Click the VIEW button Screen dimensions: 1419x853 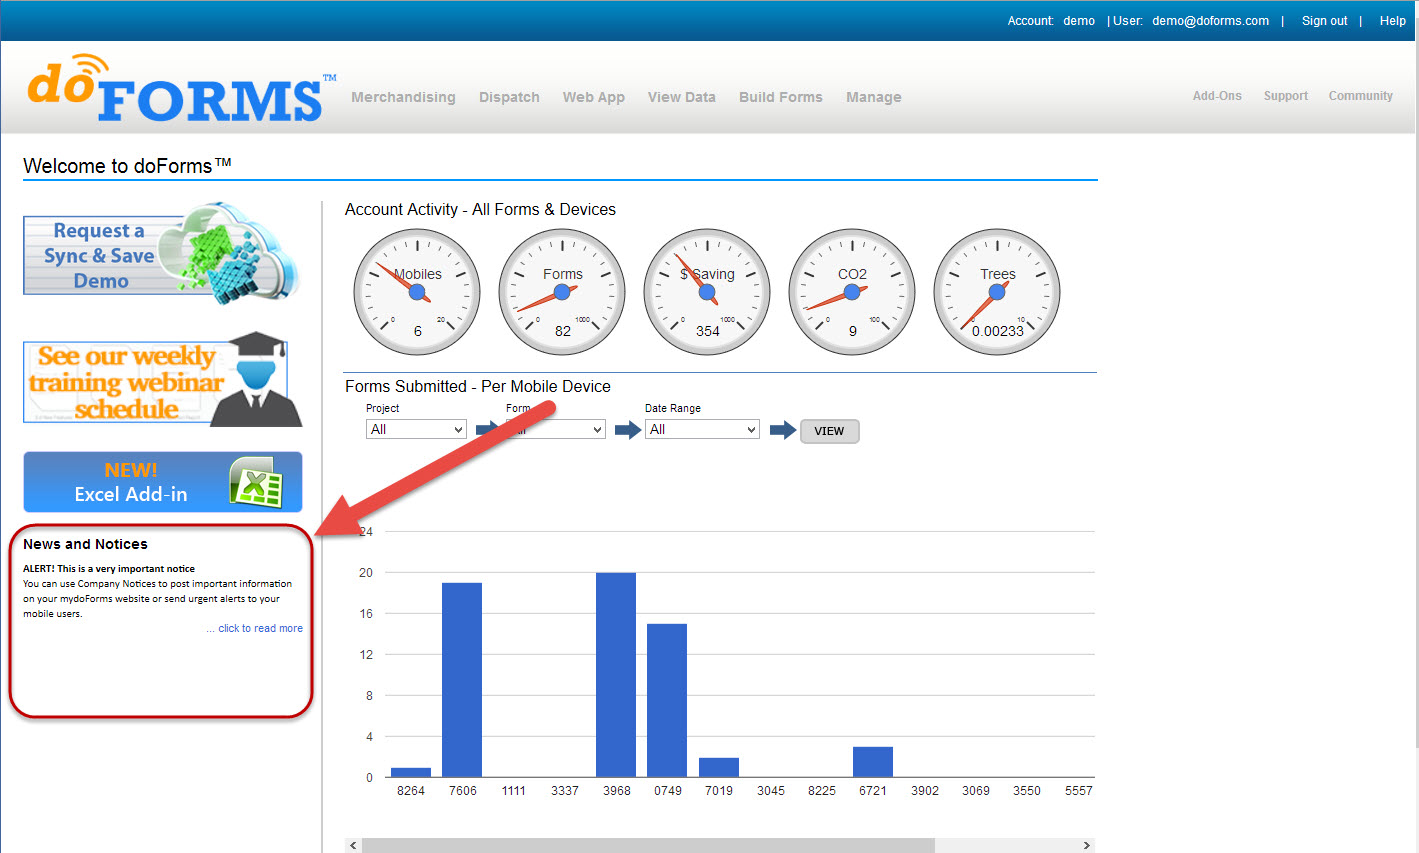(829, 431)
